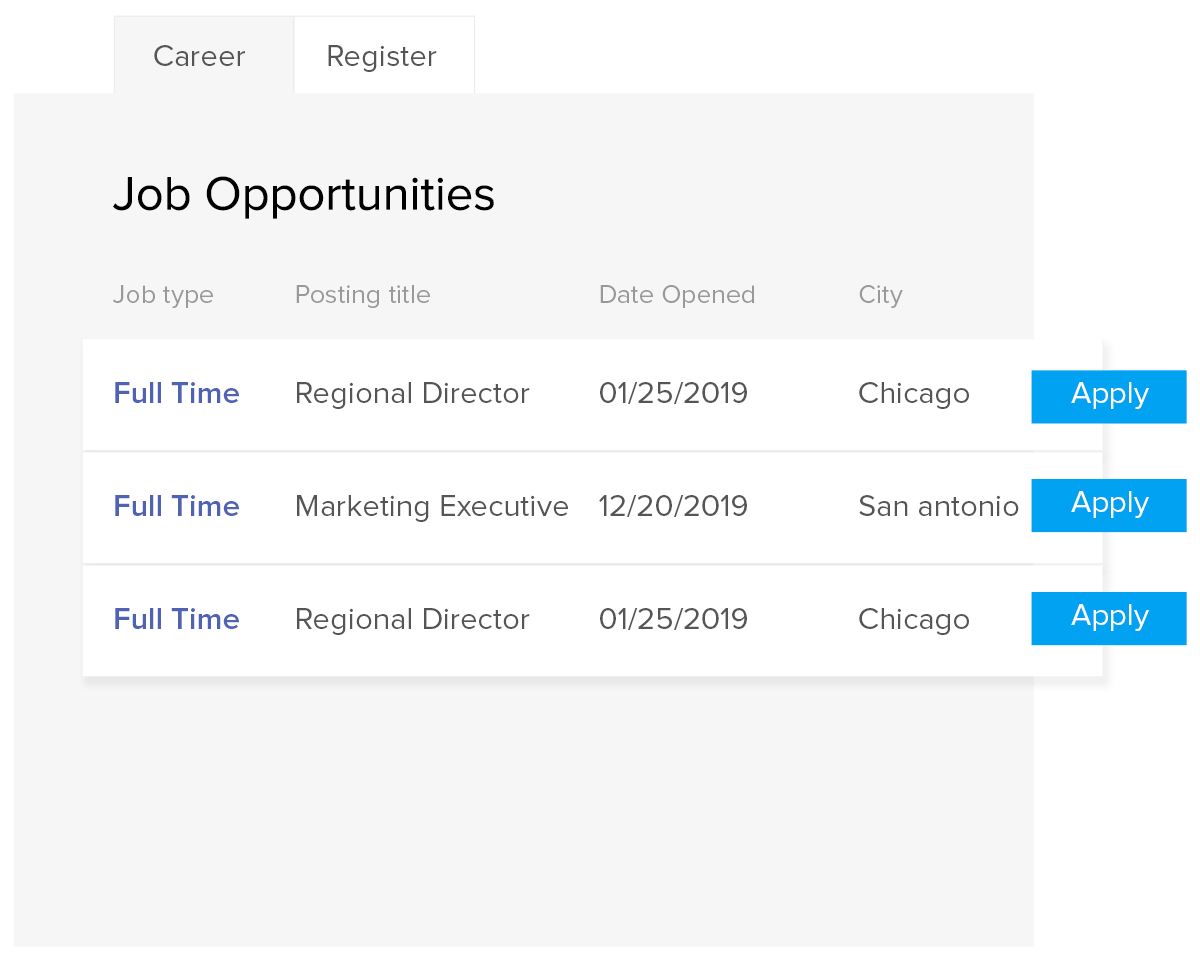Click the 12/20/2019 opened date

pyautogui.click(x=673, y=507)
